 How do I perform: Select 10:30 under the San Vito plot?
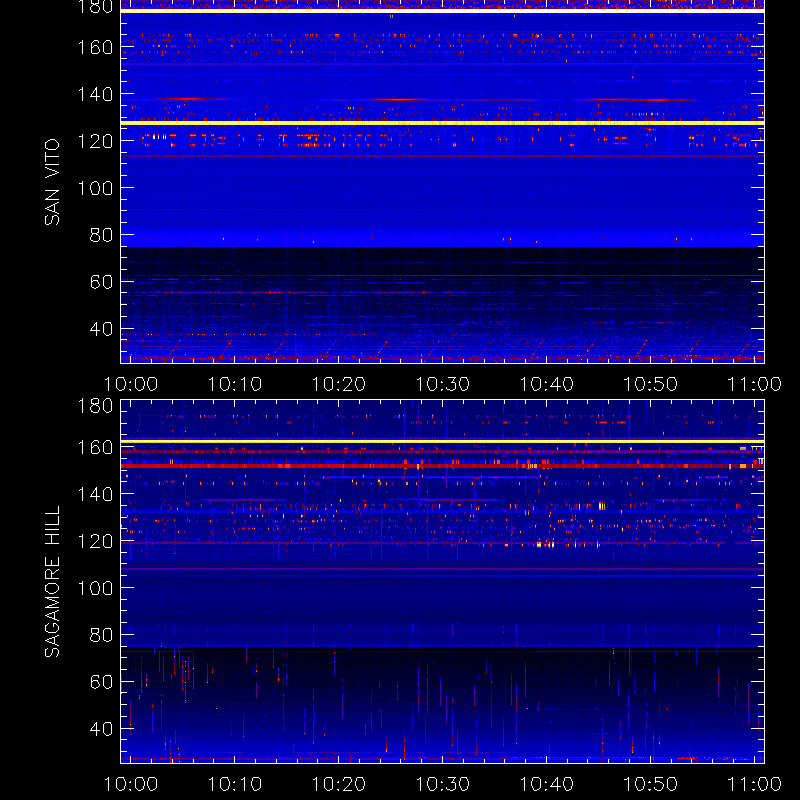[443, 384]
